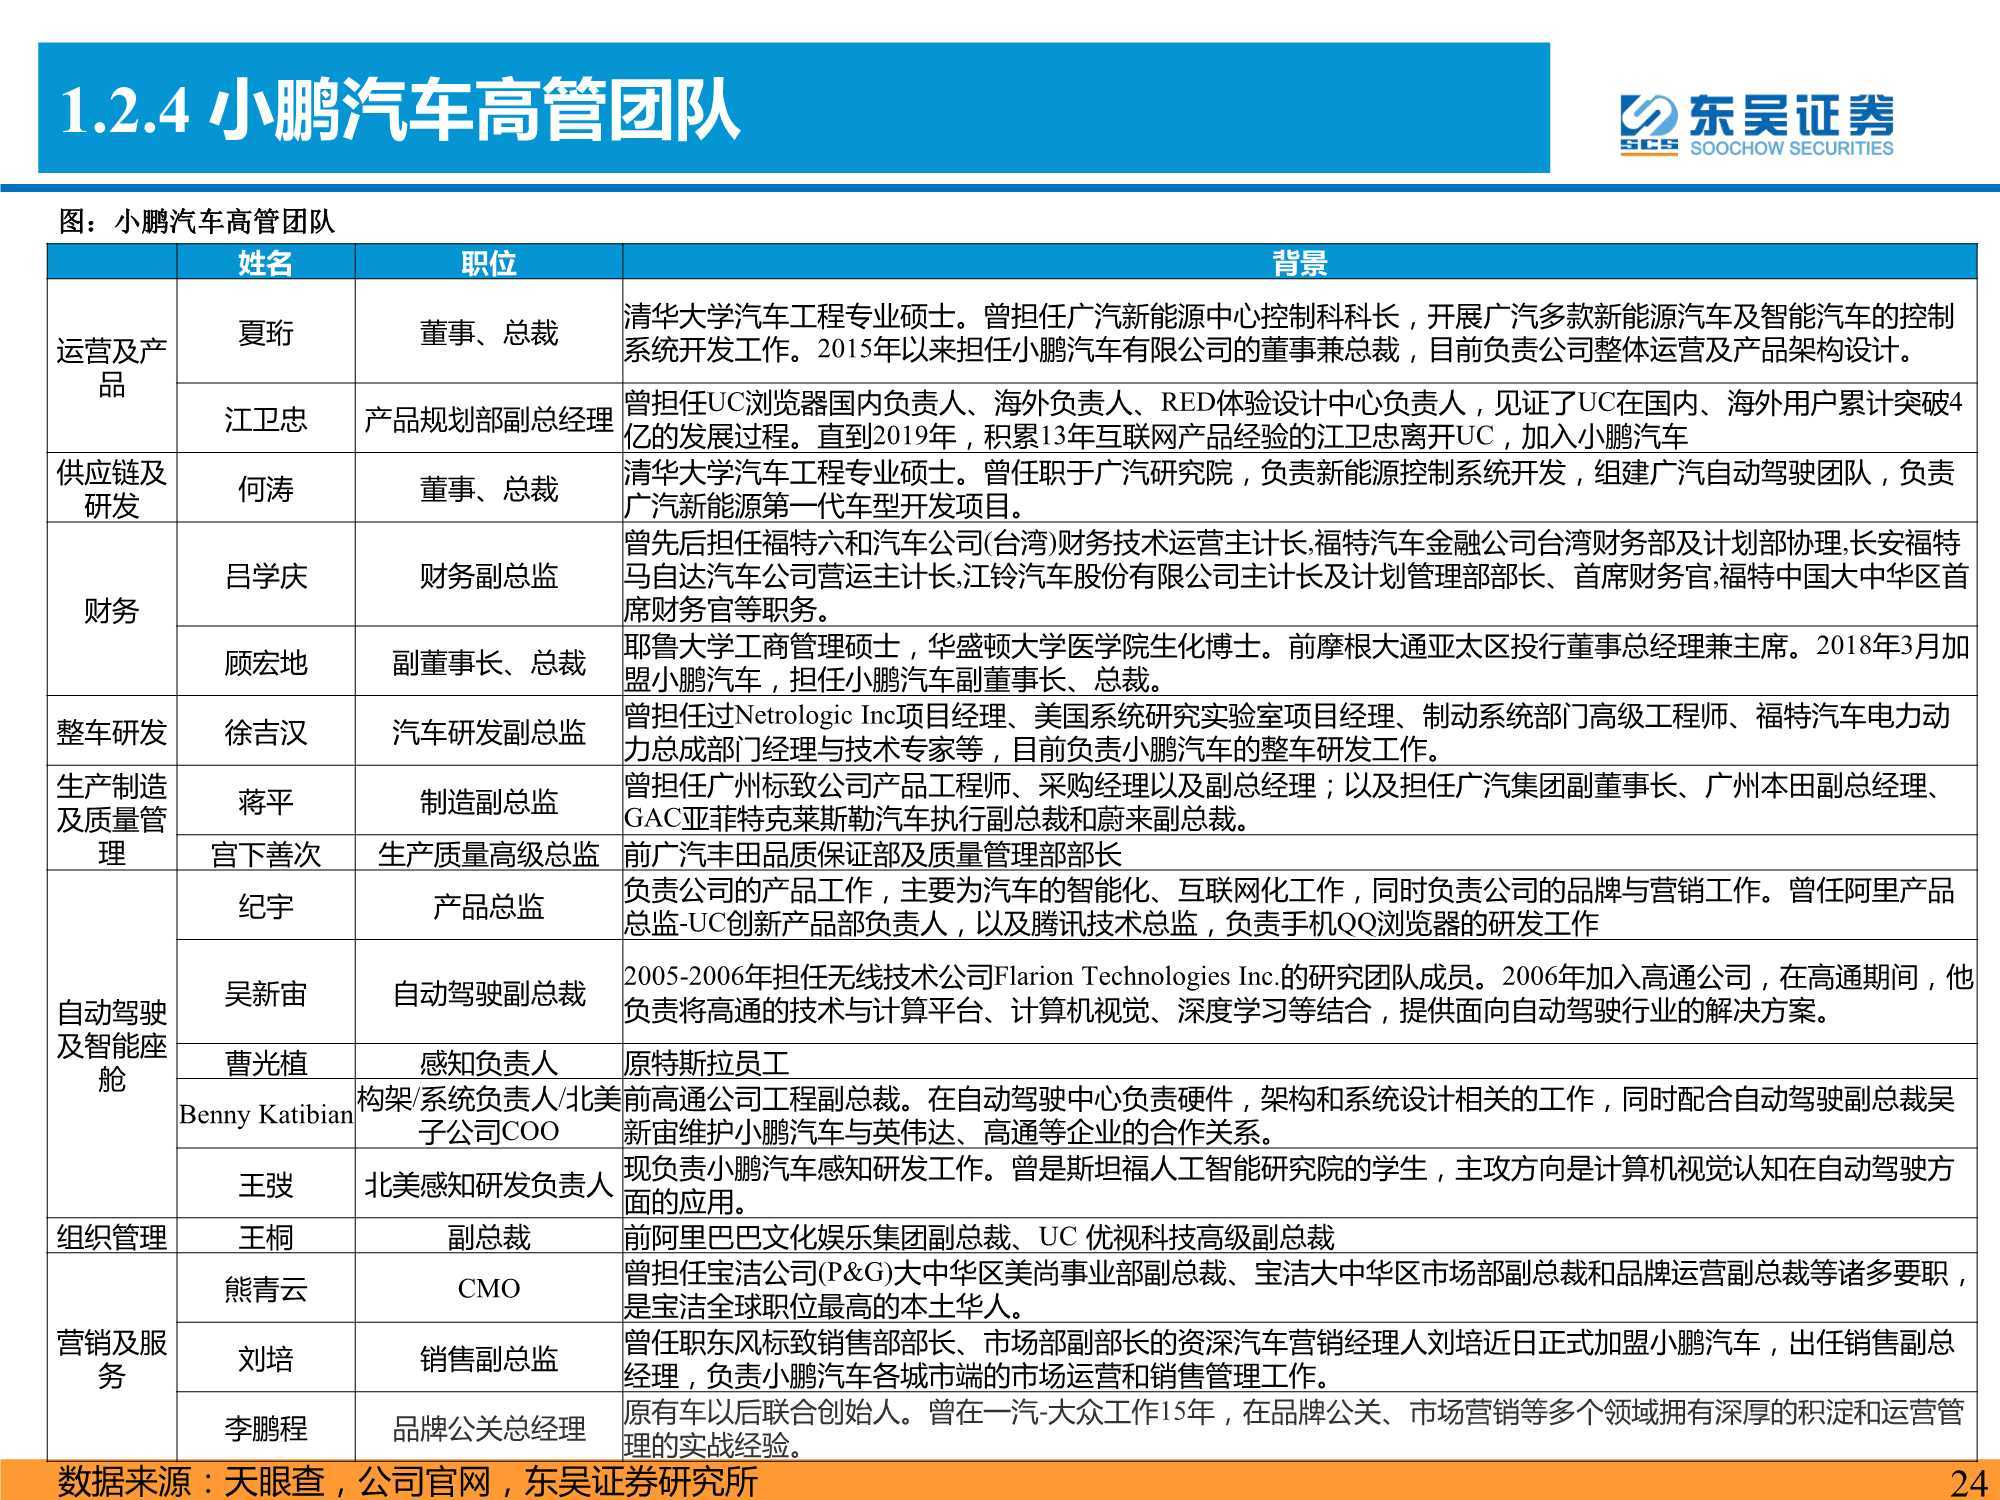
Task: Click the data source line 天眼查,公司官网
Action: [x=408, y=1481]
